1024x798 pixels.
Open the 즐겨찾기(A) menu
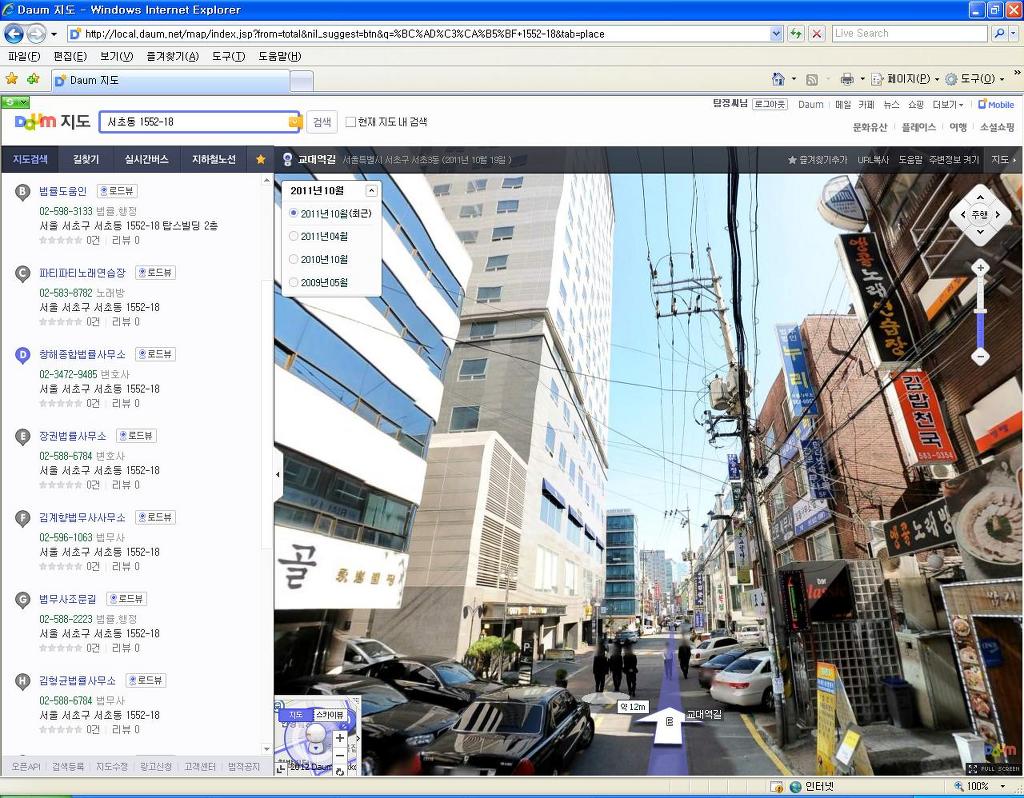tap(172, 56)
